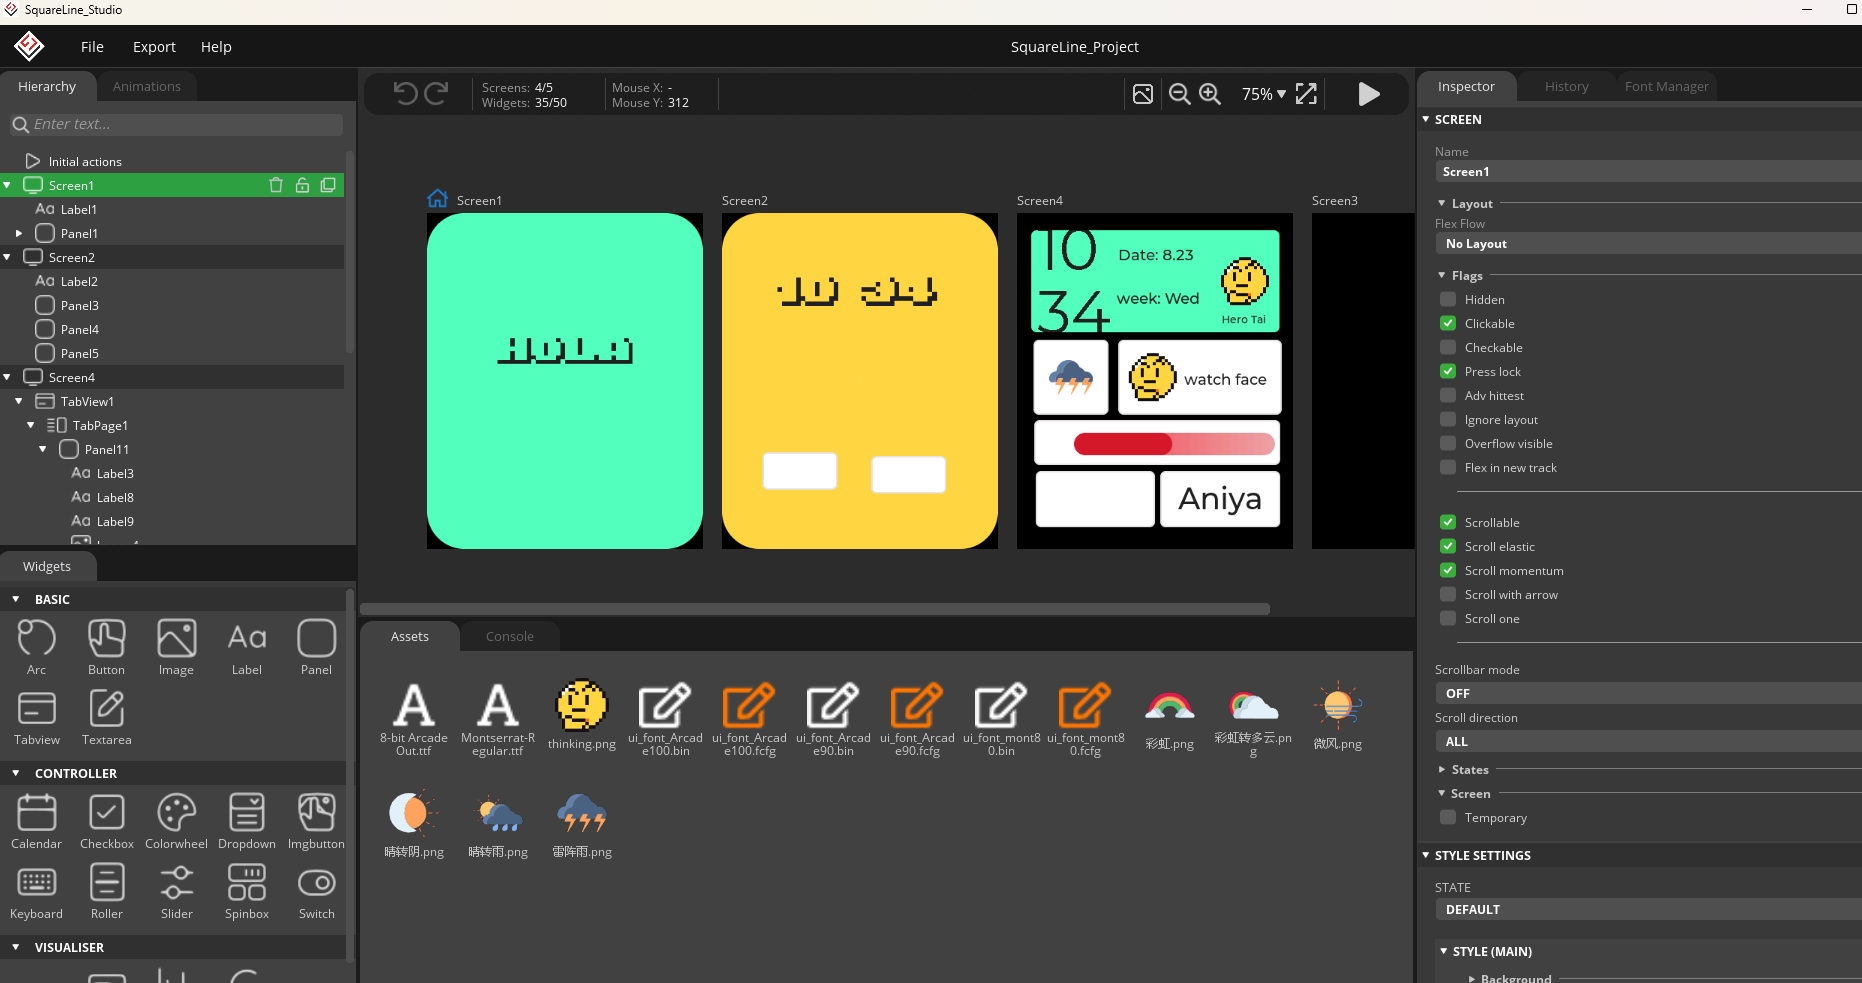Pick the Slider widget from Controller
This screenshot has height=983, width=1862.
click(x=176, y=884)
